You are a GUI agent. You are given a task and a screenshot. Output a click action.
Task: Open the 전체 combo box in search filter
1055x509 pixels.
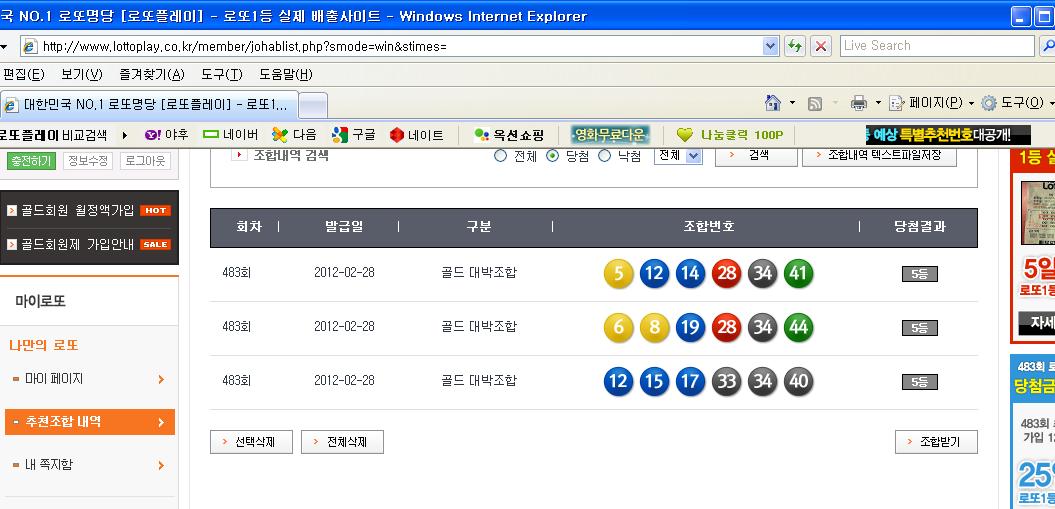678,156
